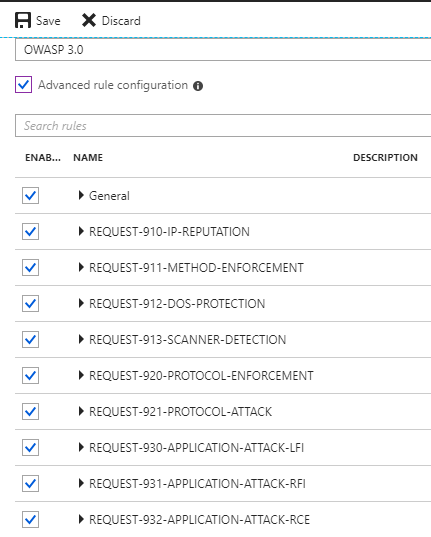The height and width of the screenshot is (537, 431).
Task: Click the Save floppy disk icon
Action: (x=23, y=21)
